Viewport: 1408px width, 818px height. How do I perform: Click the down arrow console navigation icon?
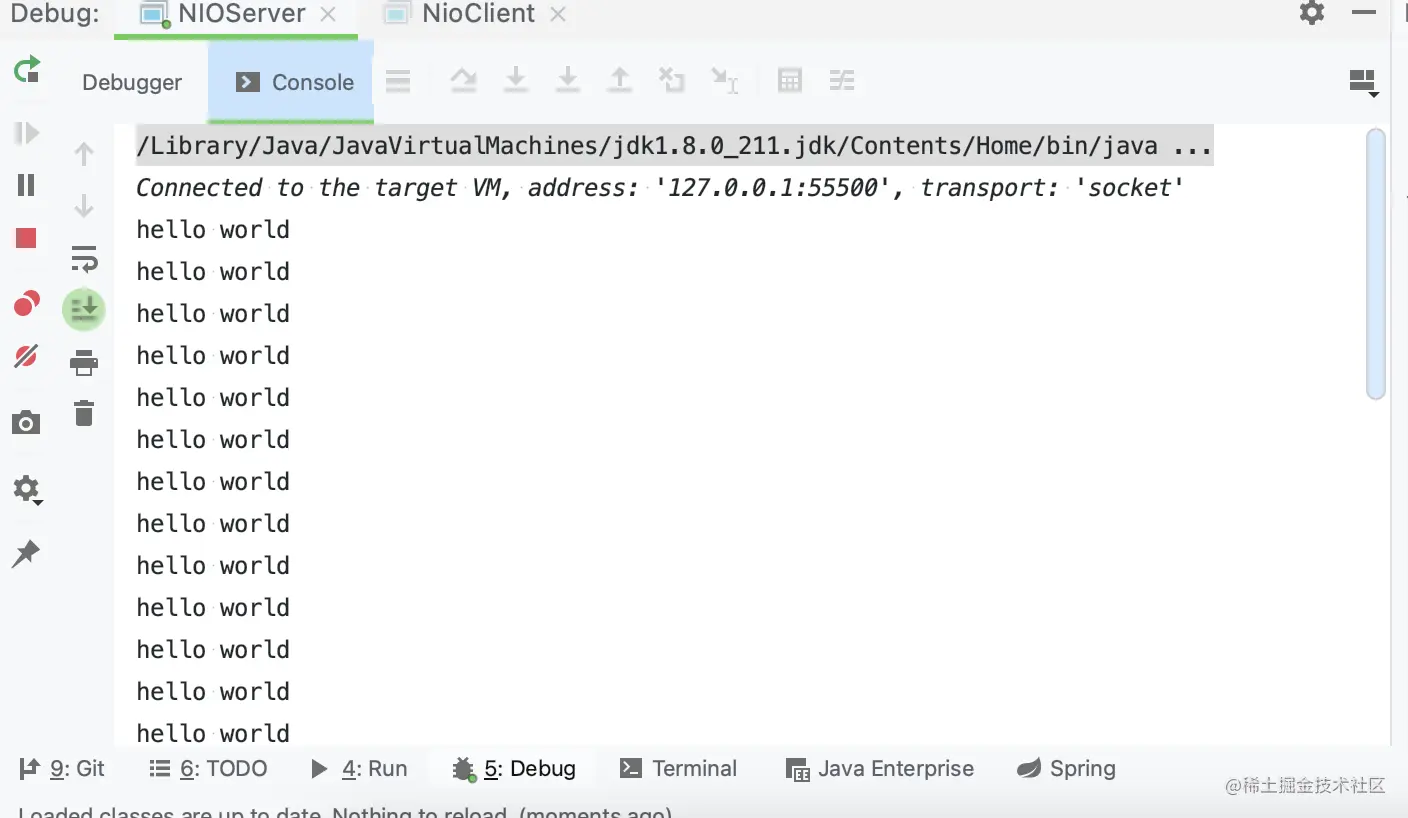click(x=84, y=206)
